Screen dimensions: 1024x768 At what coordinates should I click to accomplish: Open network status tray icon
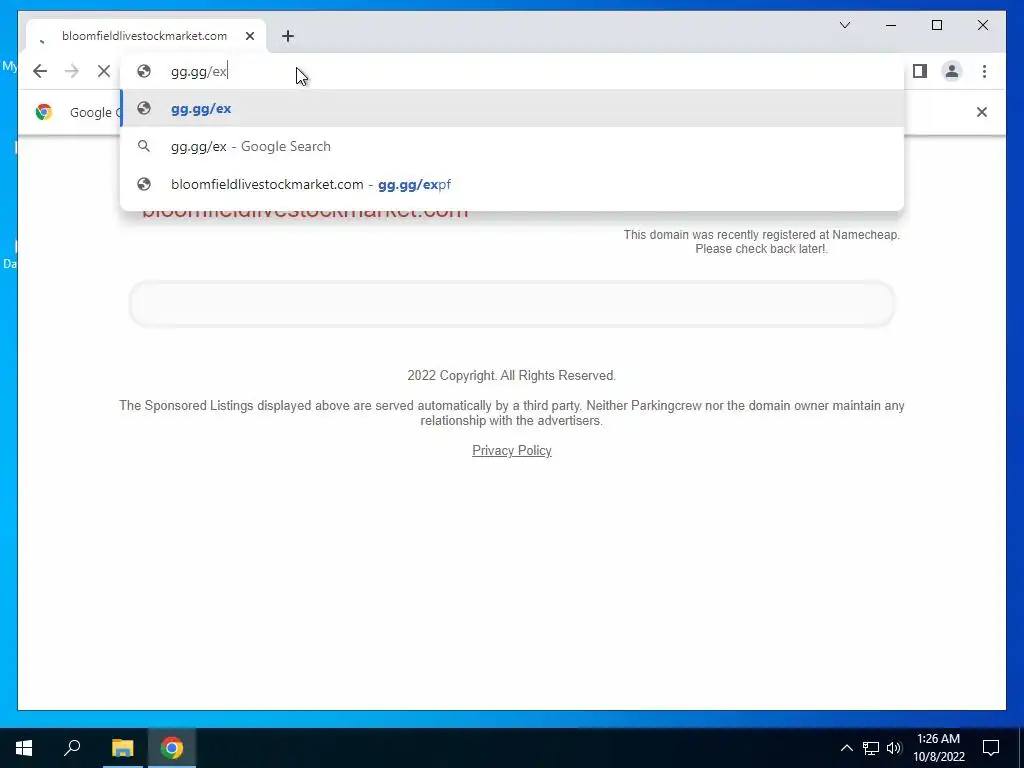click(871, 748)
